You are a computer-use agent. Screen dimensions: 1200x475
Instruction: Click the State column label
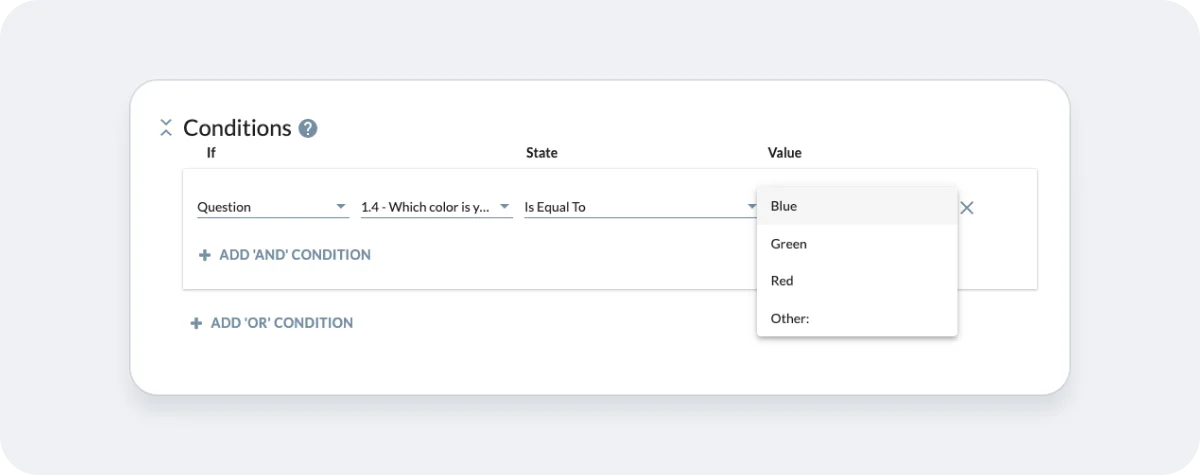click(x=542, y=153)
